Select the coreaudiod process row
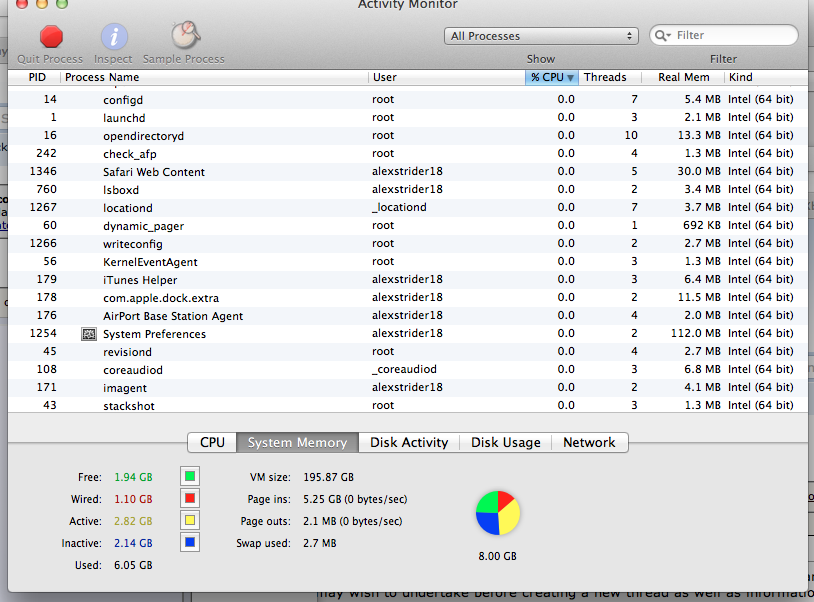The width and height of the screenshot is (814, 602). [408, 370]
